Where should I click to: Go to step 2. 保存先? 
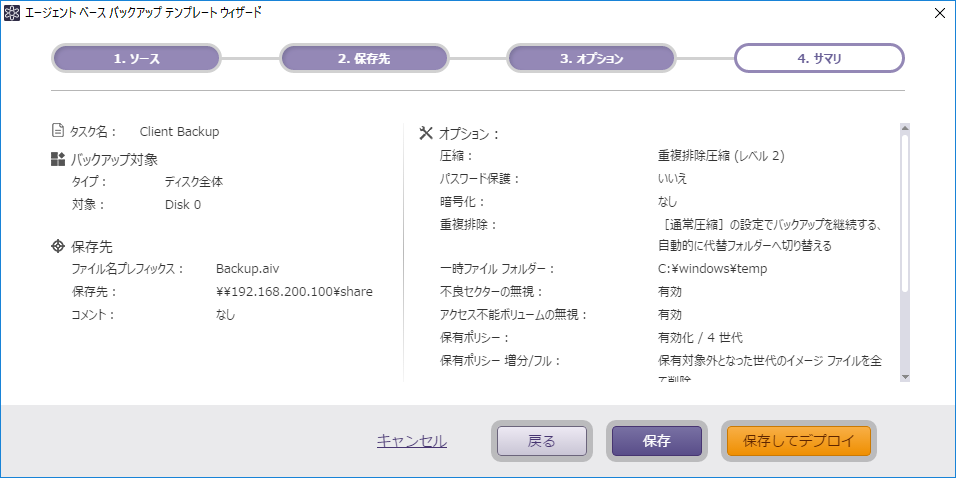coord(364,58)
